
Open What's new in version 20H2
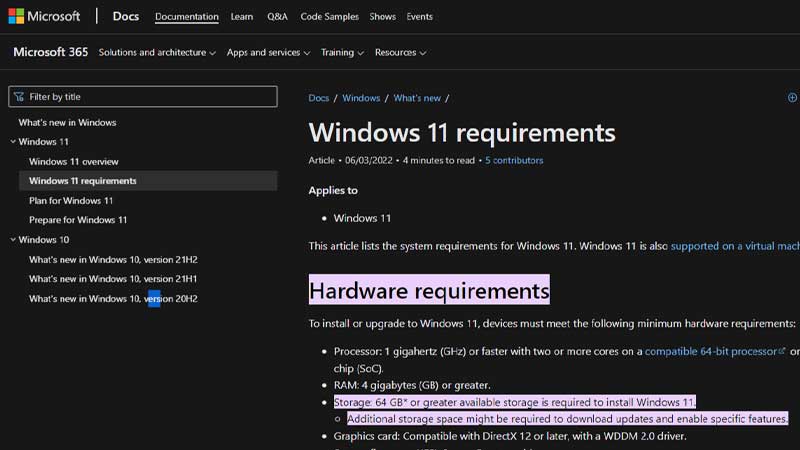113,298
